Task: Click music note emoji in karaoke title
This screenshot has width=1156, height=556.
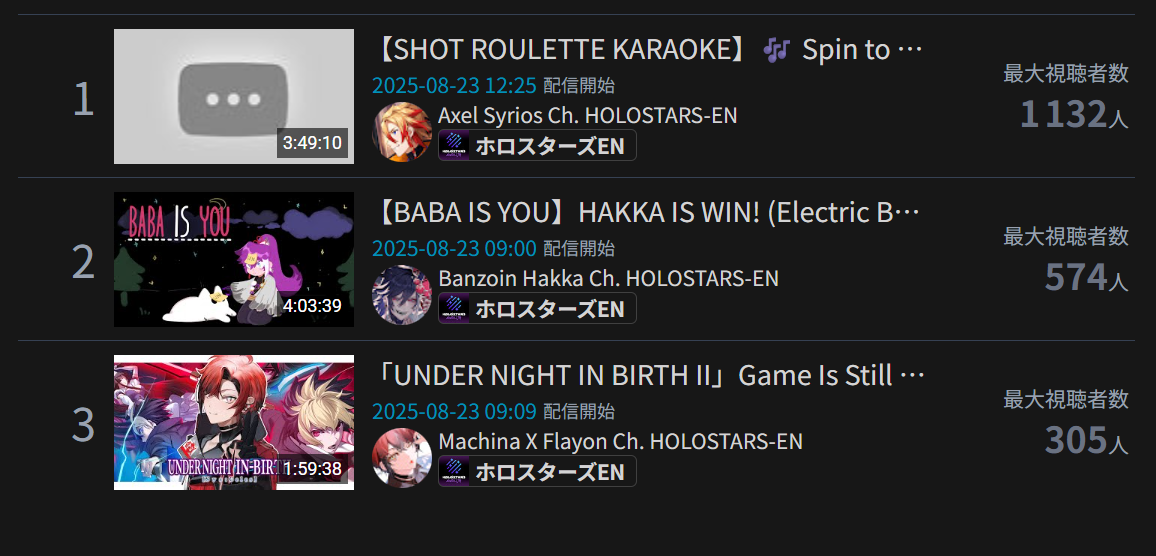Action: tap(776, 50)
